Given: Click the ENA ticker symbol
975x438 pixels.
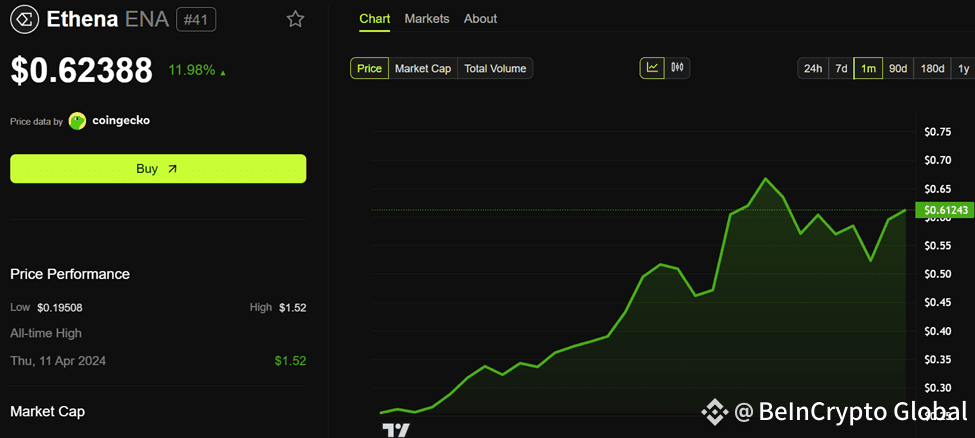Looking at the screenshot, I should (147, 19).
